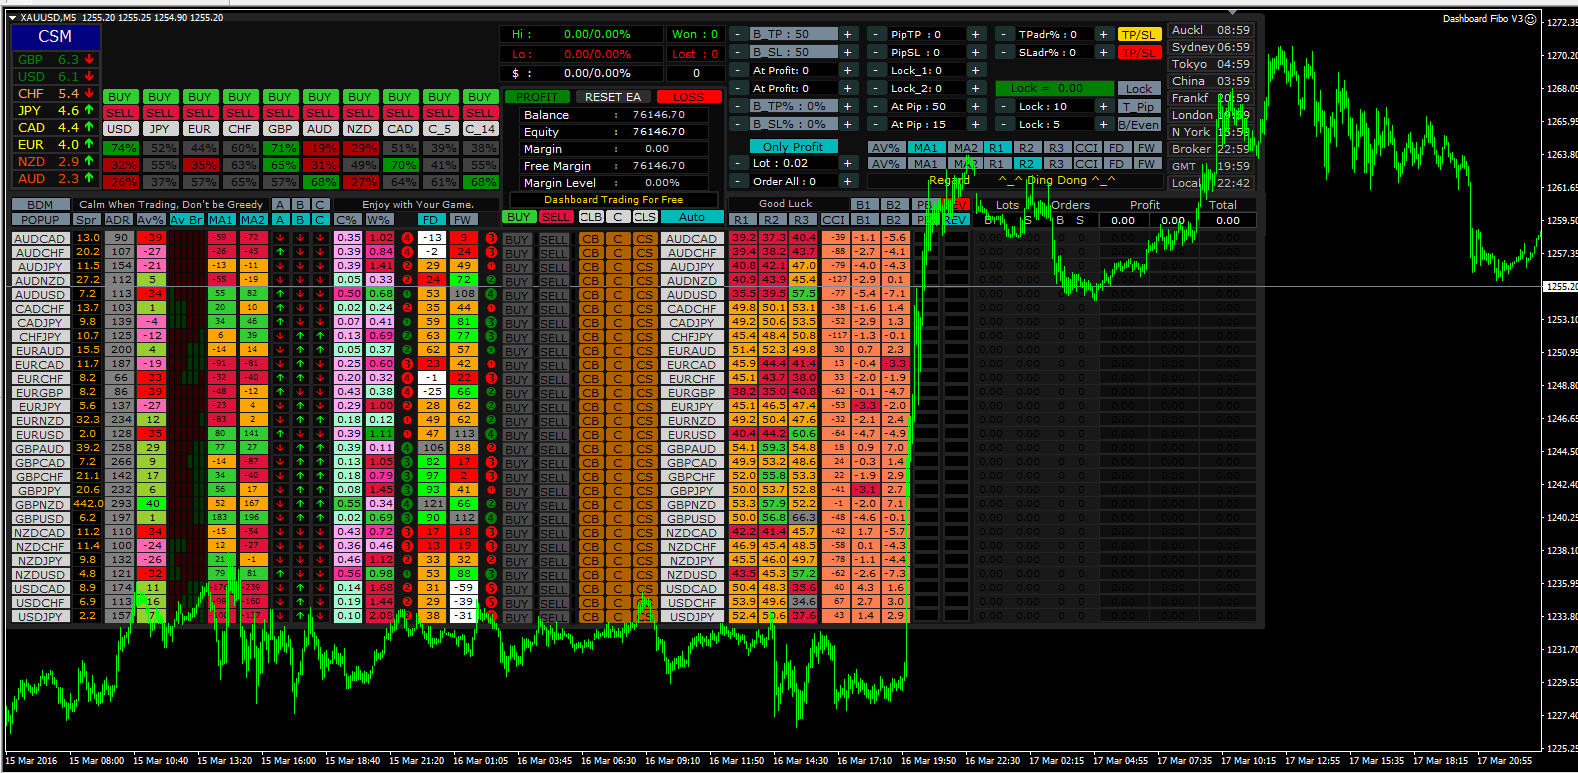Image resolution: width=1578 pixels, height=773 pixels.
Task: Click the BUY button above the C_14 label
Action: click(480, 97)
